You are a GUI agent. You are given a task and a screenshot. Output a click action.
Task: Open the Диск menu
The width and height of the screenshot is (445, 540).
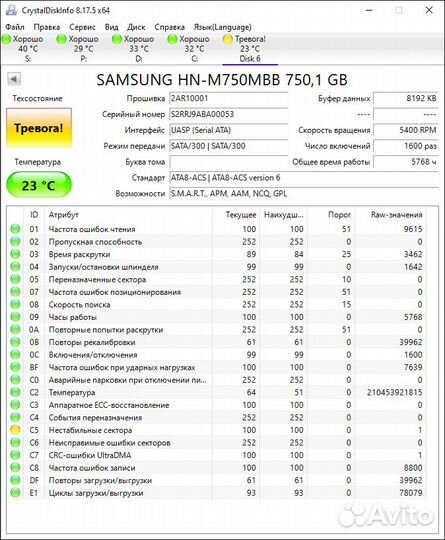click(x=136, y=27)
